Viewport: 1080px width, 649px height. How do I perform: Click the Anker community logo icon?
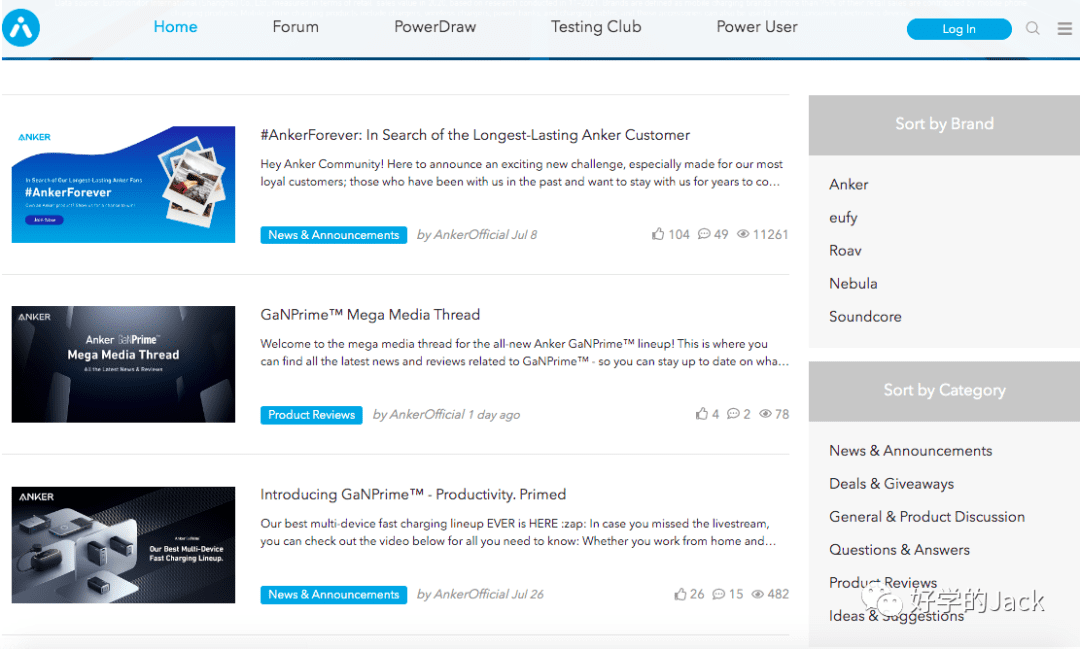(21, 28)
